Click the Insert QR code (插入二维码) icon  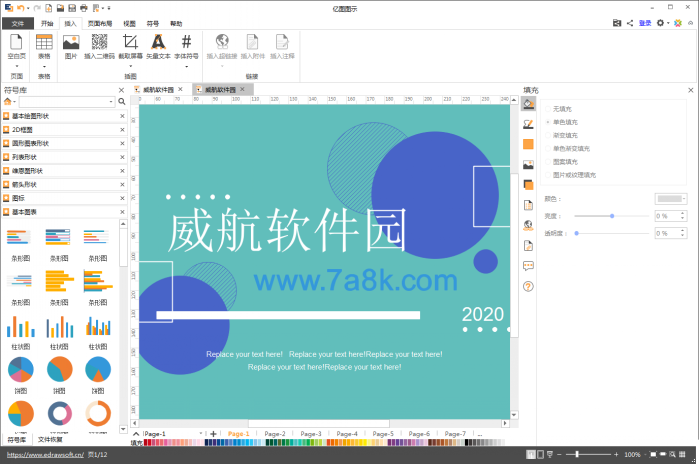(x=100, y=43)
